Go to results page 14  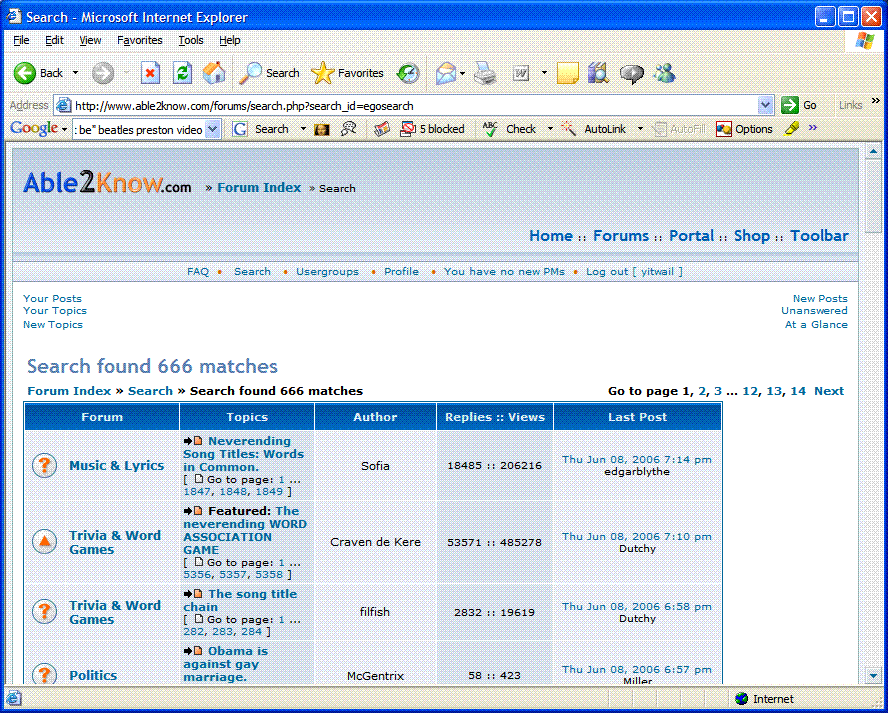tap(798, 391)
